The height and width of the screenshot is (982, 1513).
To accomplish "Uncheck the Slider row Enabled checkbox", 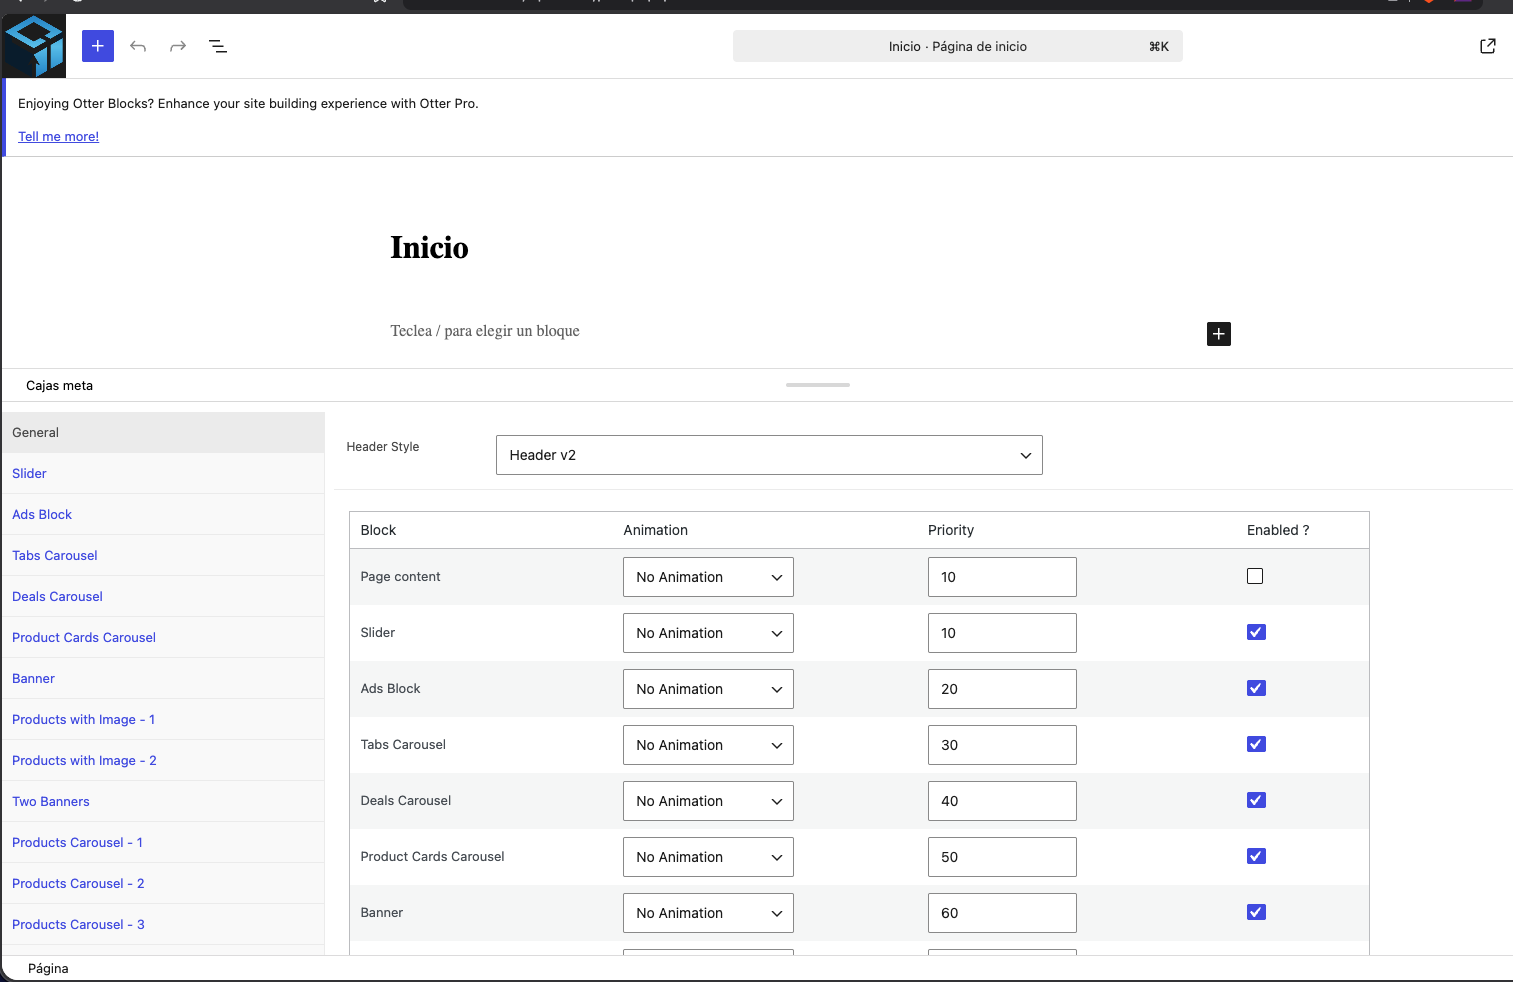I will point(1256,632).
